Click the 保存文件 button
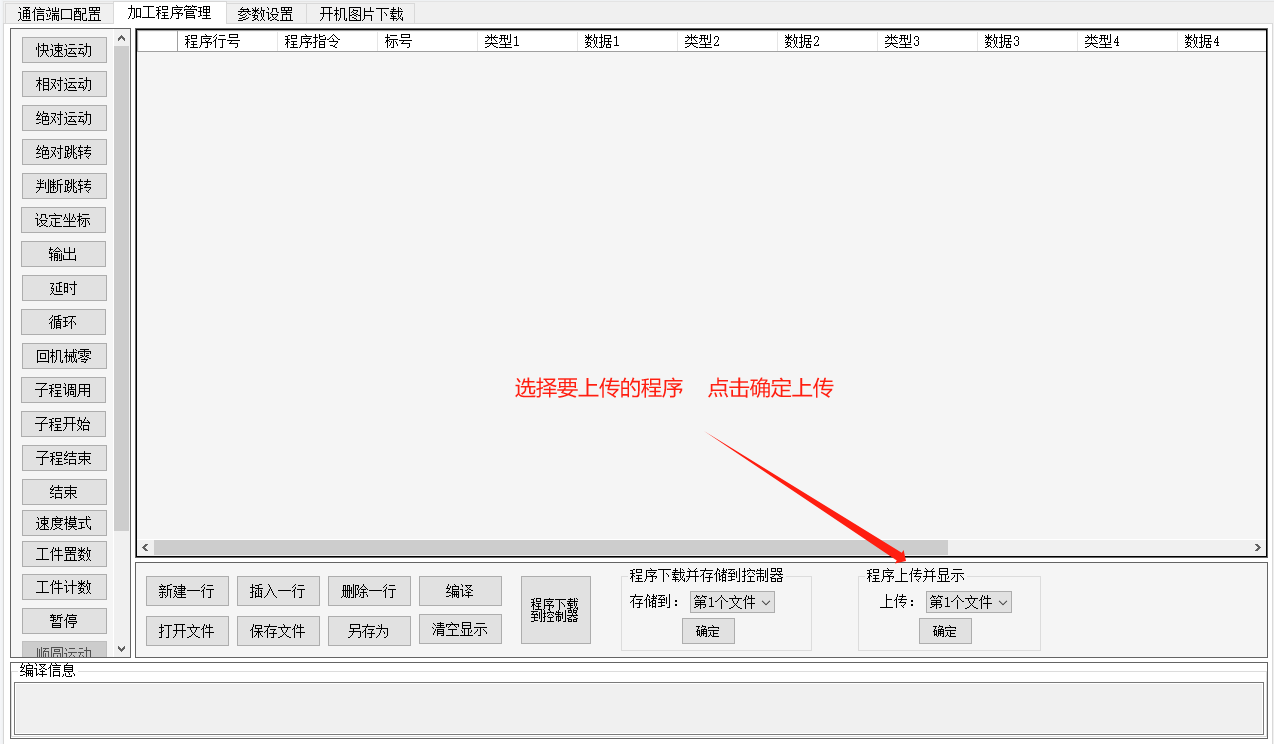Screen dimensions: 1274x744 pyautogui.click(x=278, y=631)
